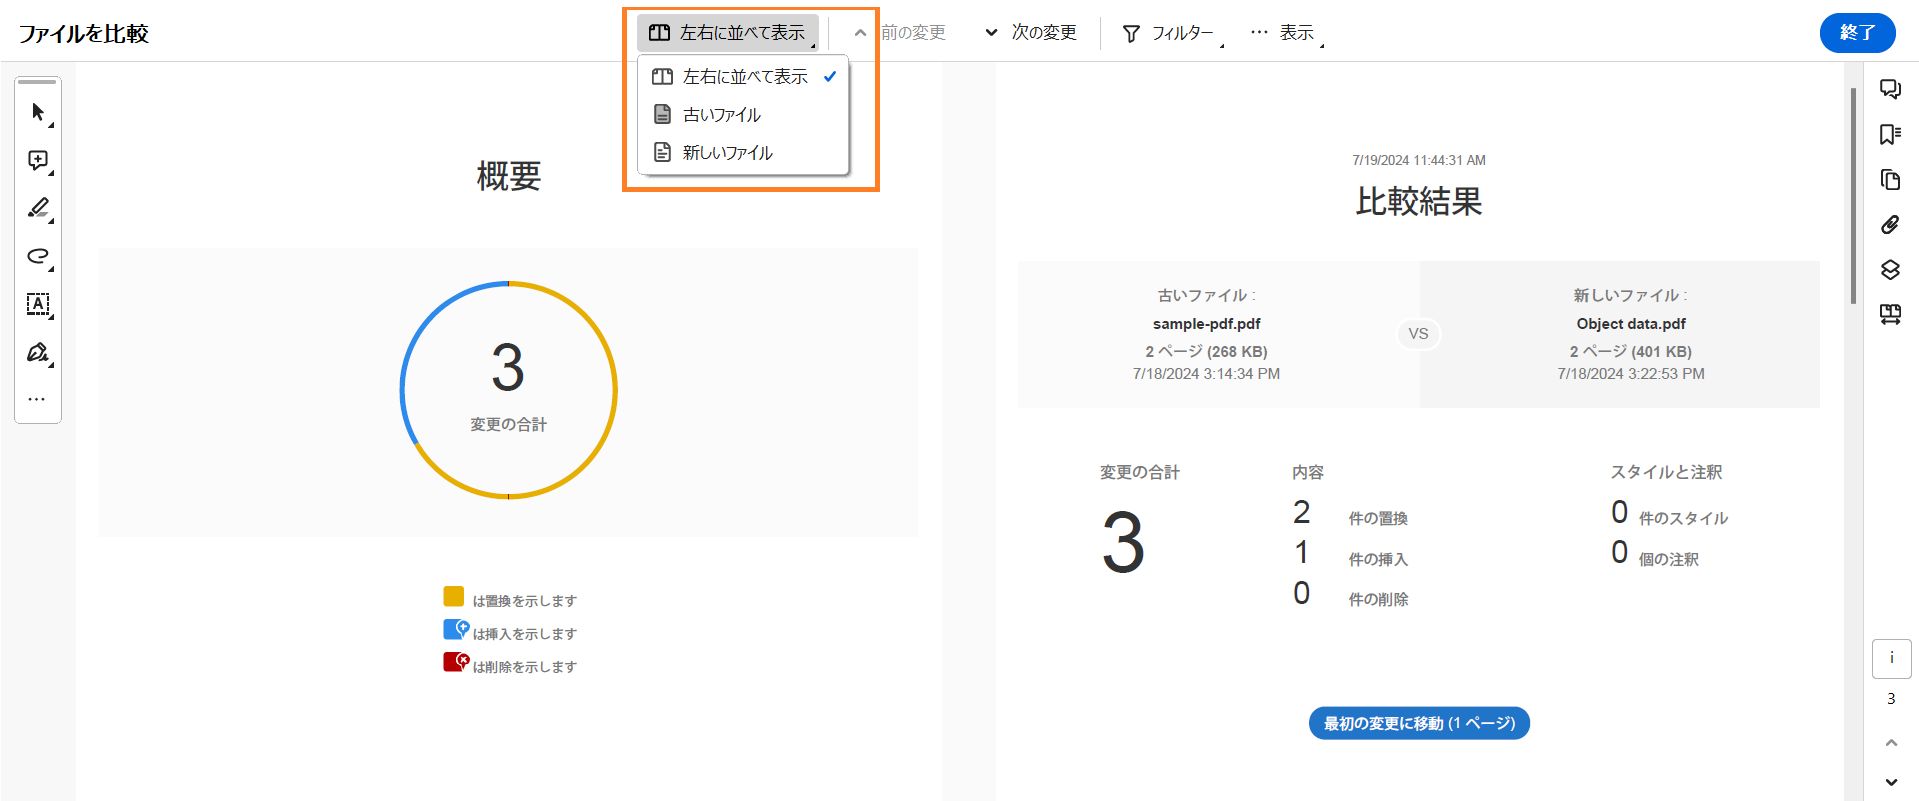Click the 件のスタイル label

tap(1683, 518)
